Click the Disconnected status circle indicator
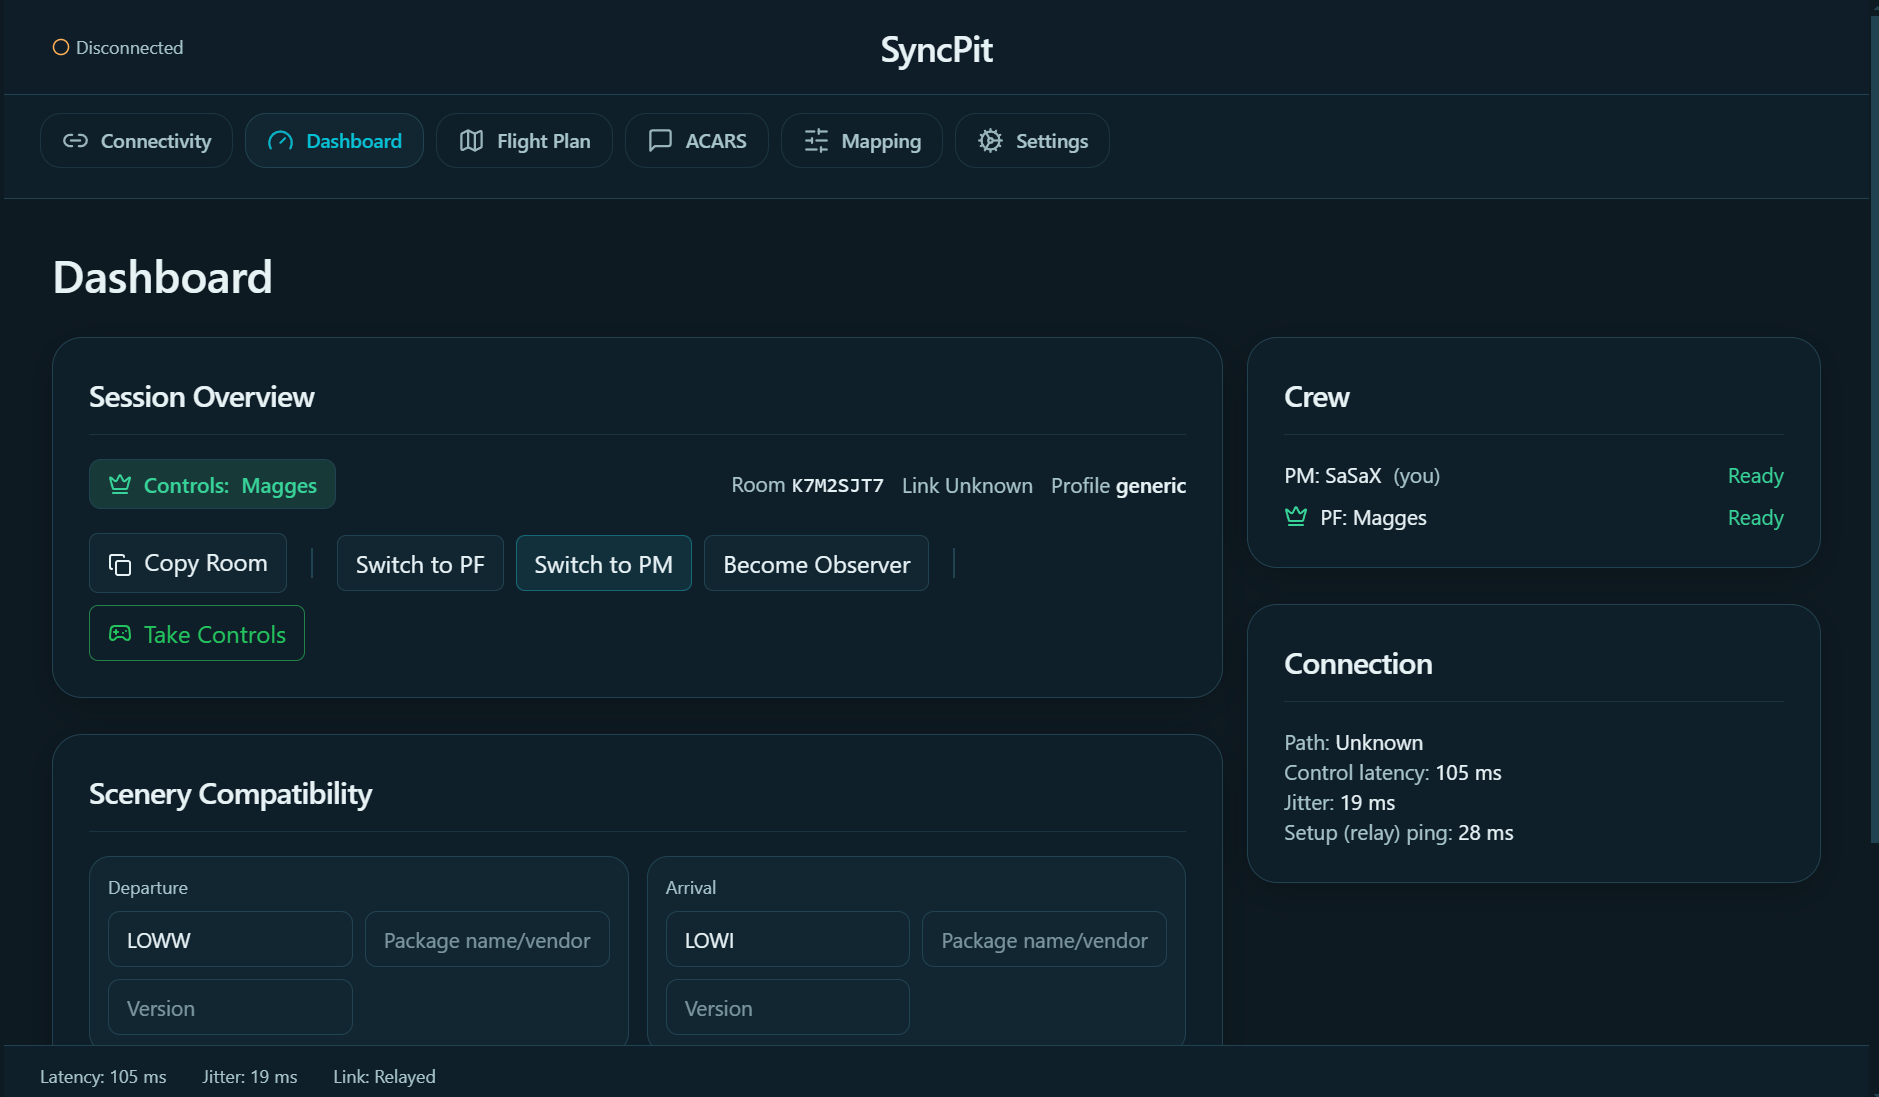This screenshot has width=1879, height=1097. (x=61, y=48)
